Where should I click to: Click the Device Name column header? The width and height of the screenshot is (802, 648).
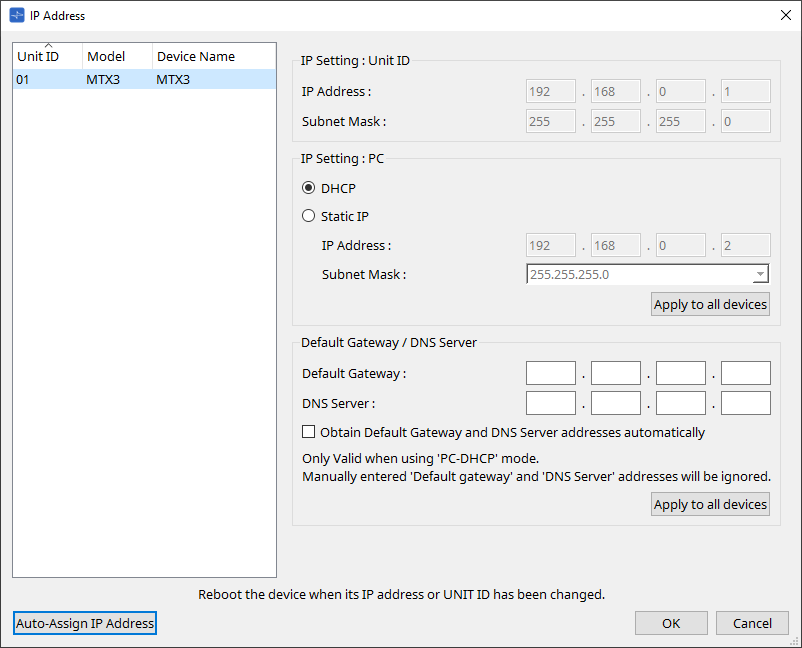pyautogui.click(x=196, y=57)
